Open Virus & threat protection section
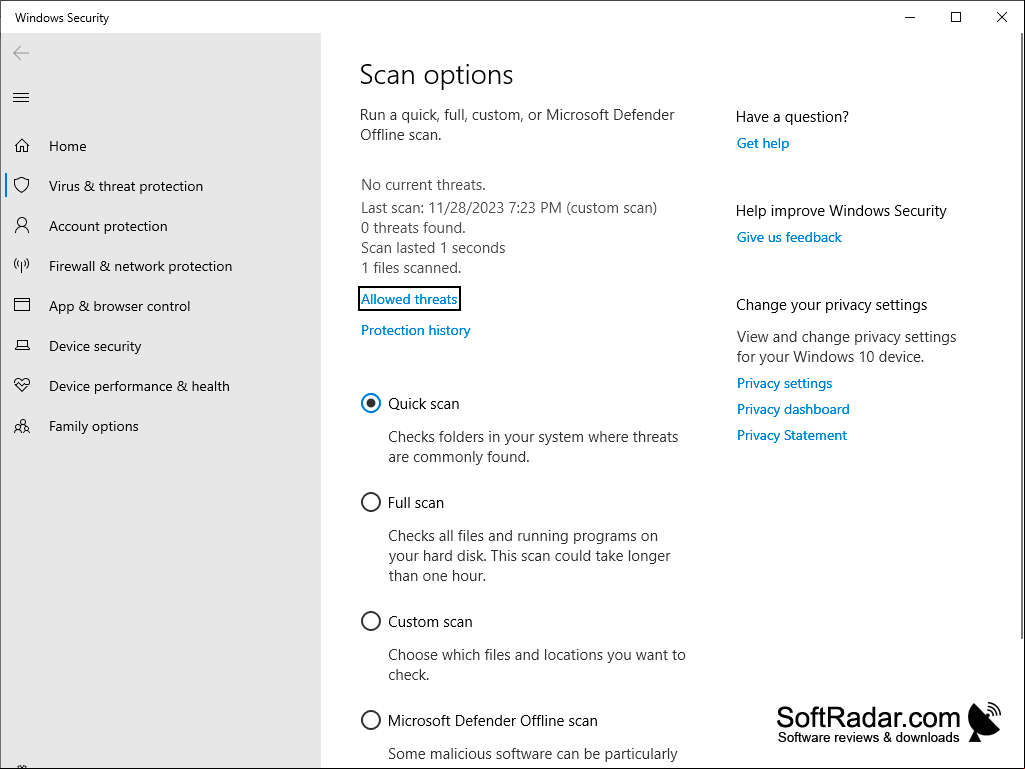The image size is (1025, 769). 126,186
